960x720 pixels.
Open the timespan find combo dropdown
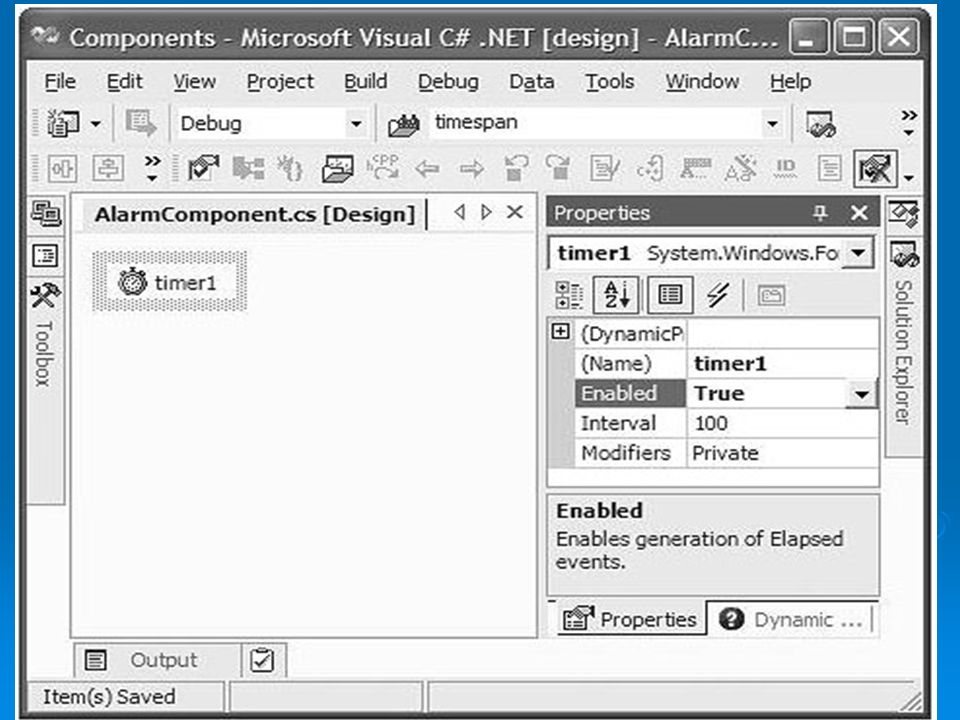click(x=773, y=124)
